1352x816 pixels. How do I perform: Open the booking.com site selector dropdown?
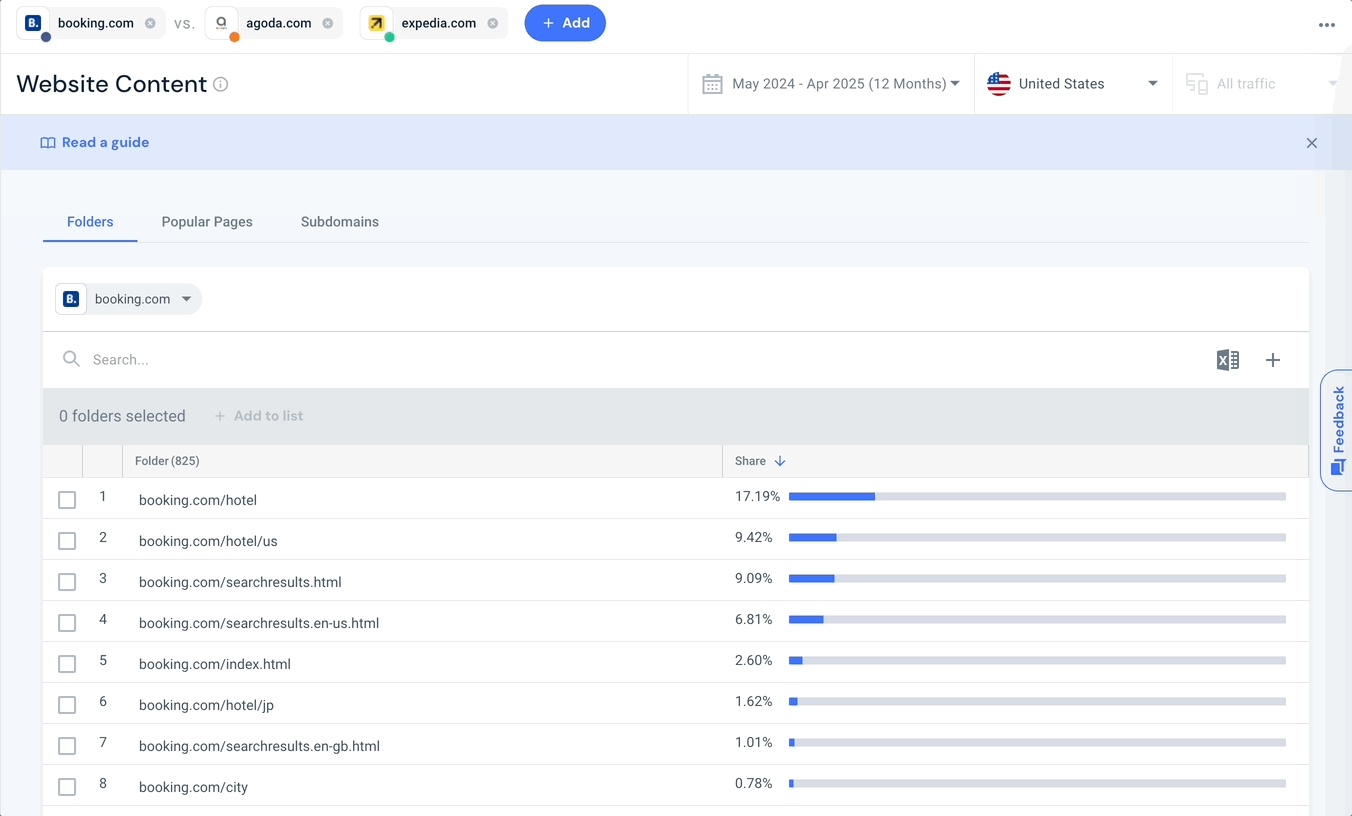pyautogui.click(x=128, y=299)
